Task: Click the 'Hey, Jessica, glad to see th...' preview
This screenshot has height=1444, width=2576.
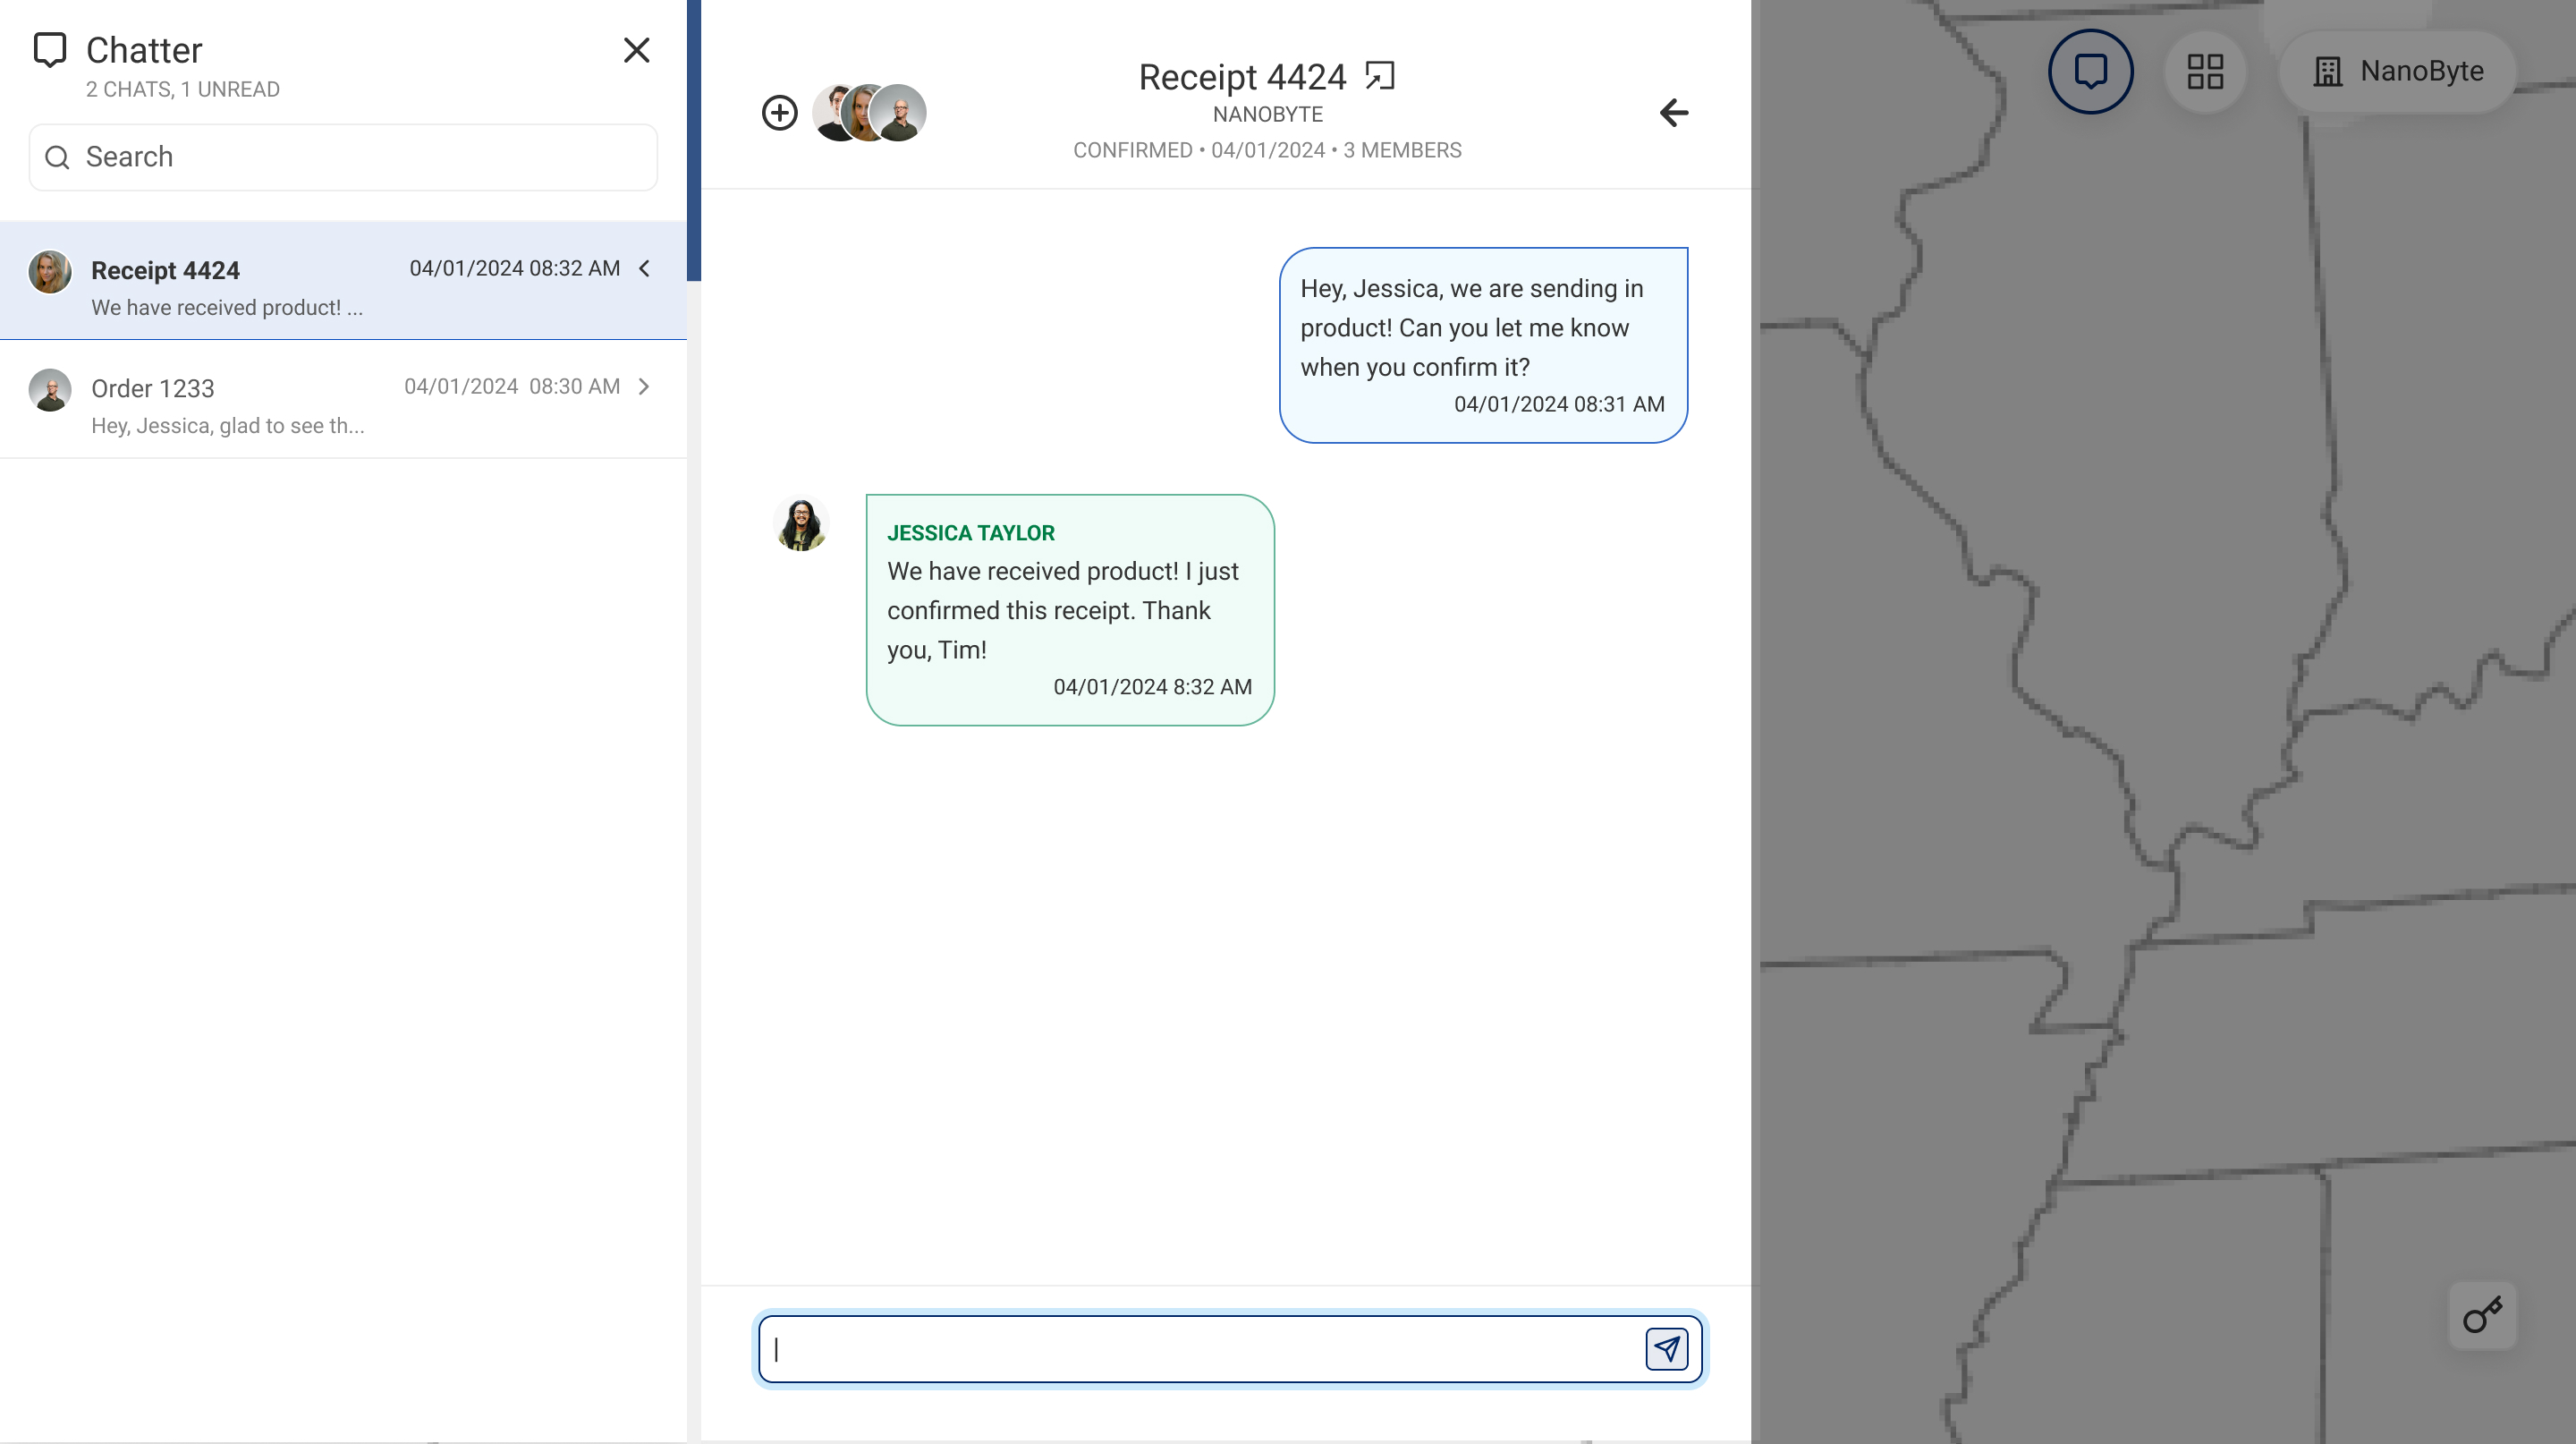Action: 227,426
